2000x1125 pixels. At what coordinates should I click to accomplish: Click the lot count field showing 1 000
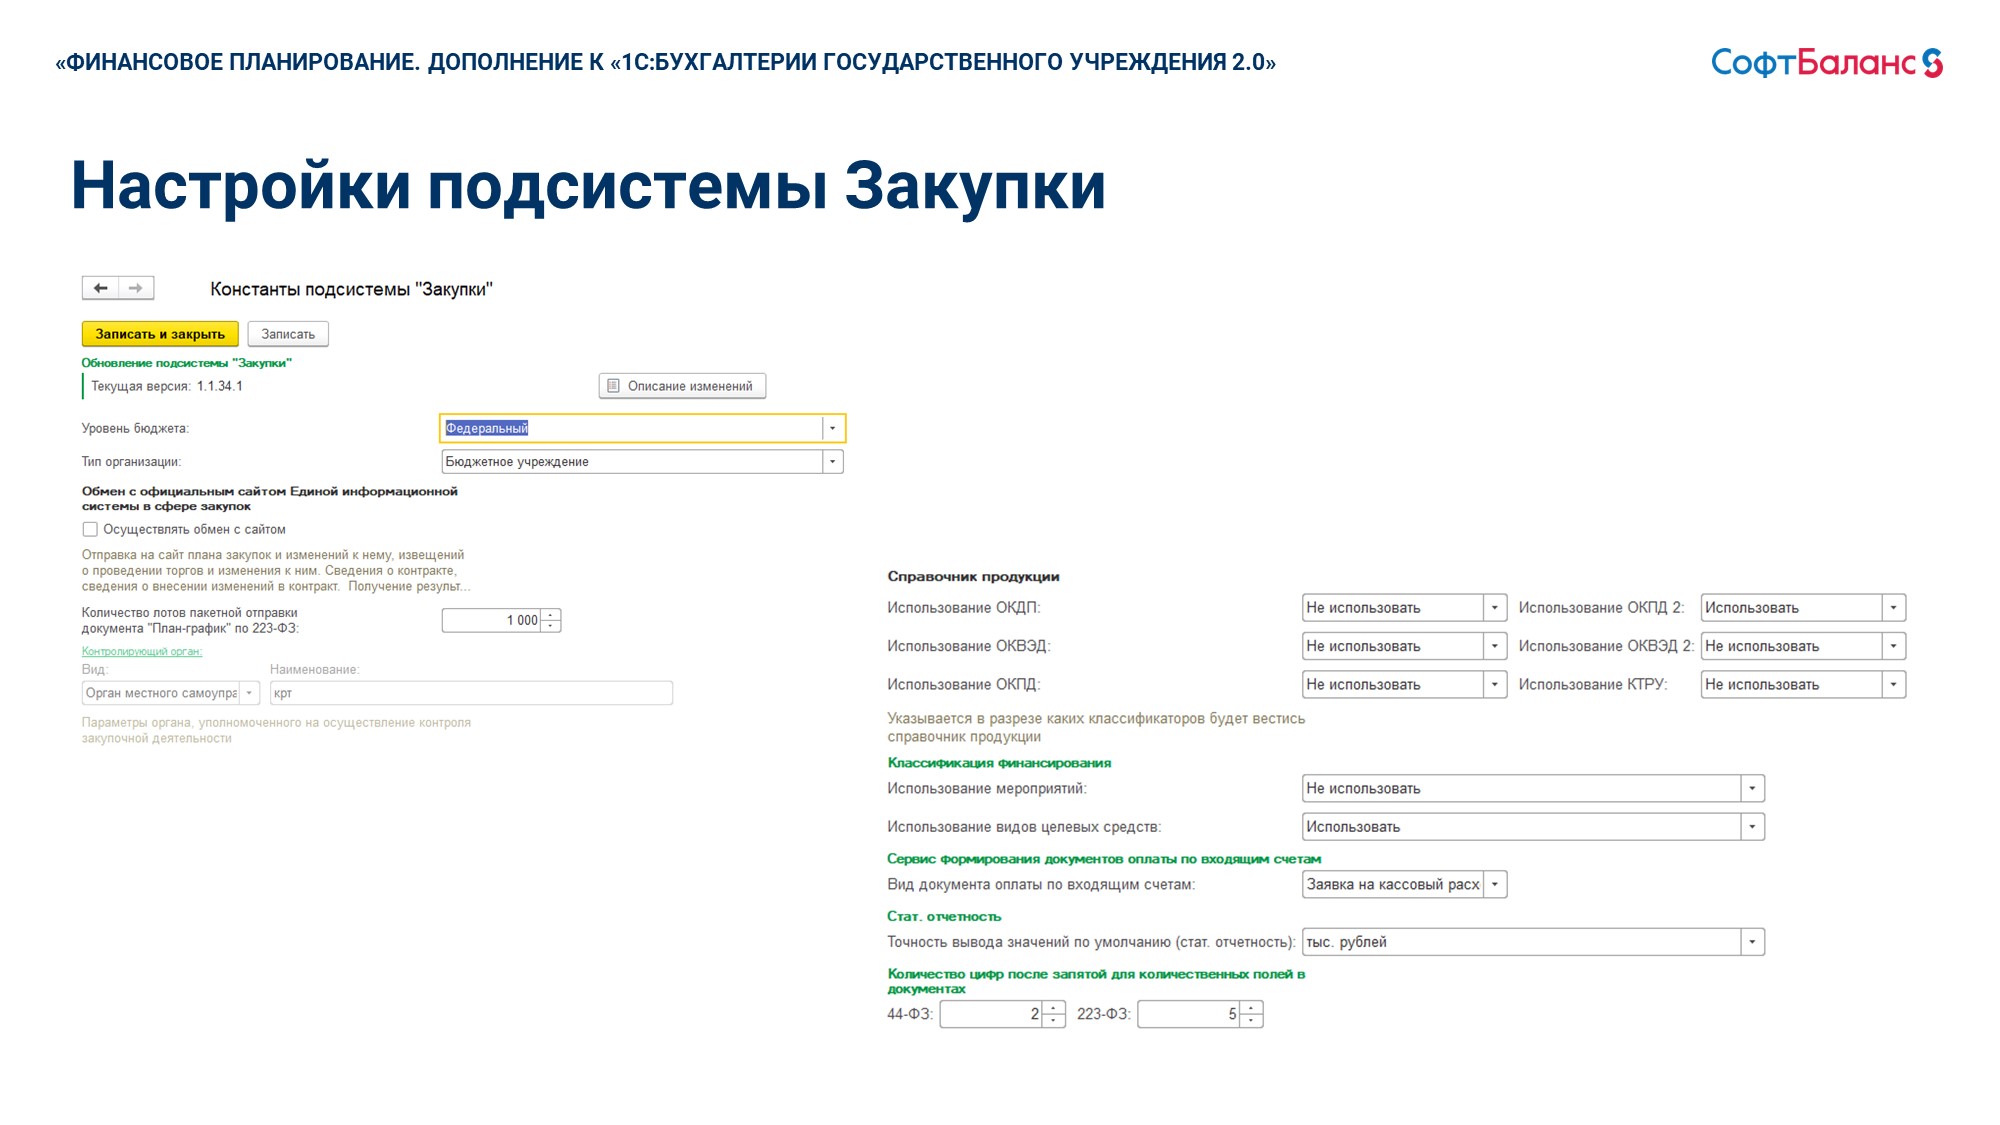tap(492, 620)
